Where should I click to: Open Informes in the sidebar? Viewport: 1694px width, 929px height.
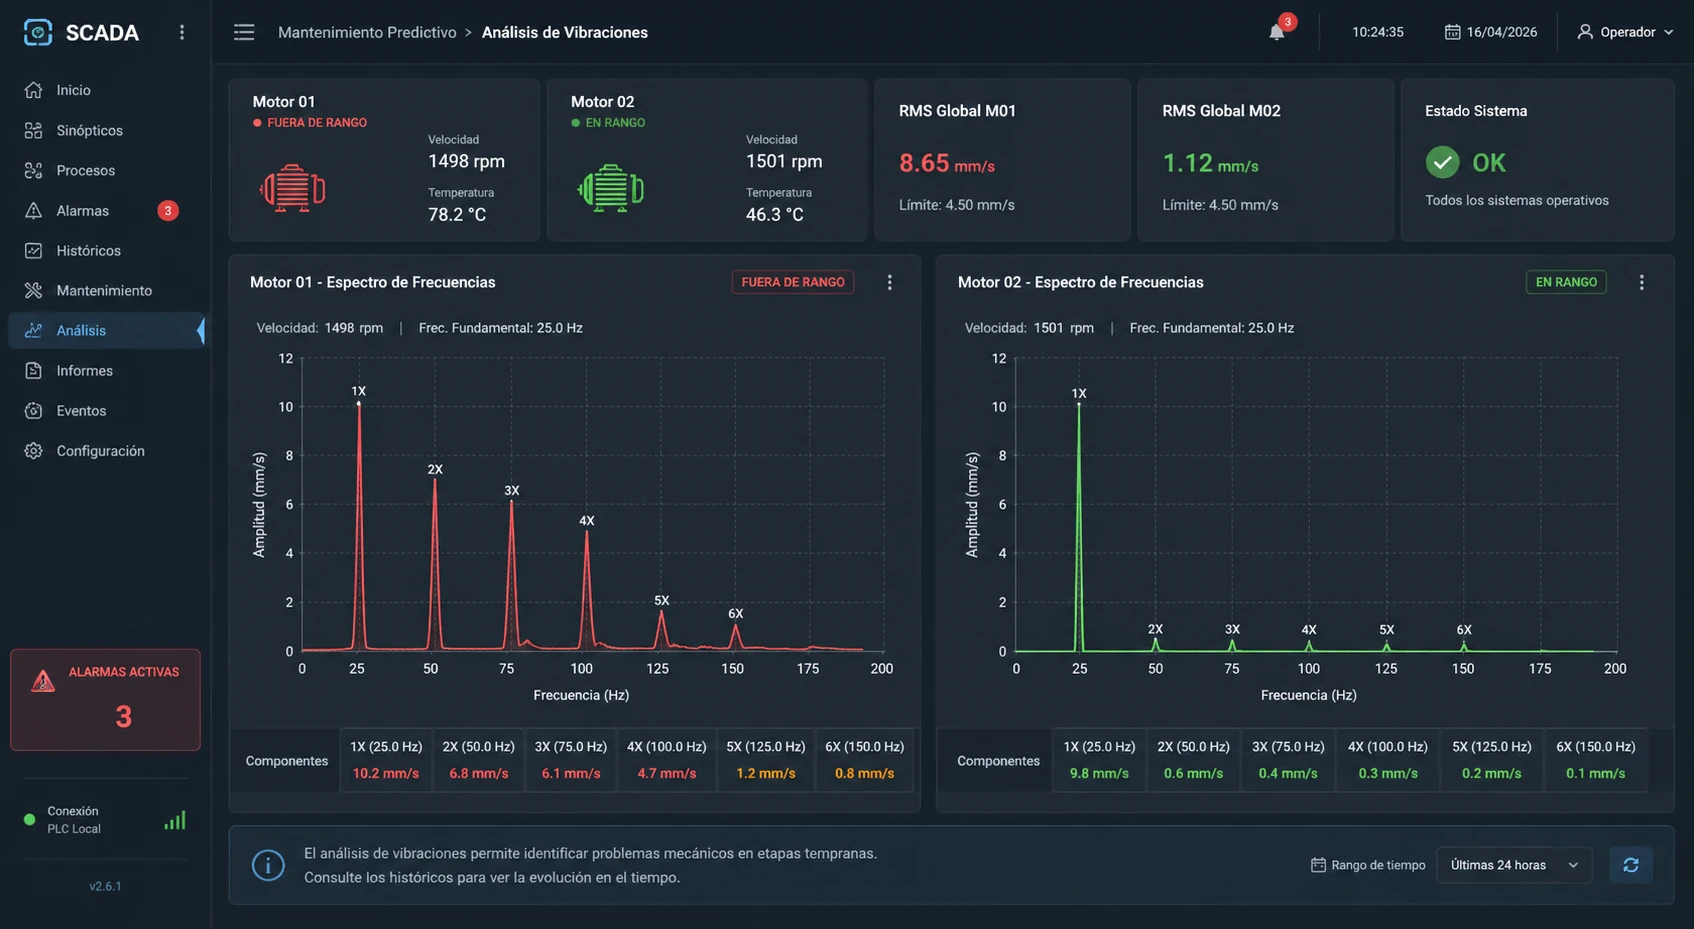point(106,370)
